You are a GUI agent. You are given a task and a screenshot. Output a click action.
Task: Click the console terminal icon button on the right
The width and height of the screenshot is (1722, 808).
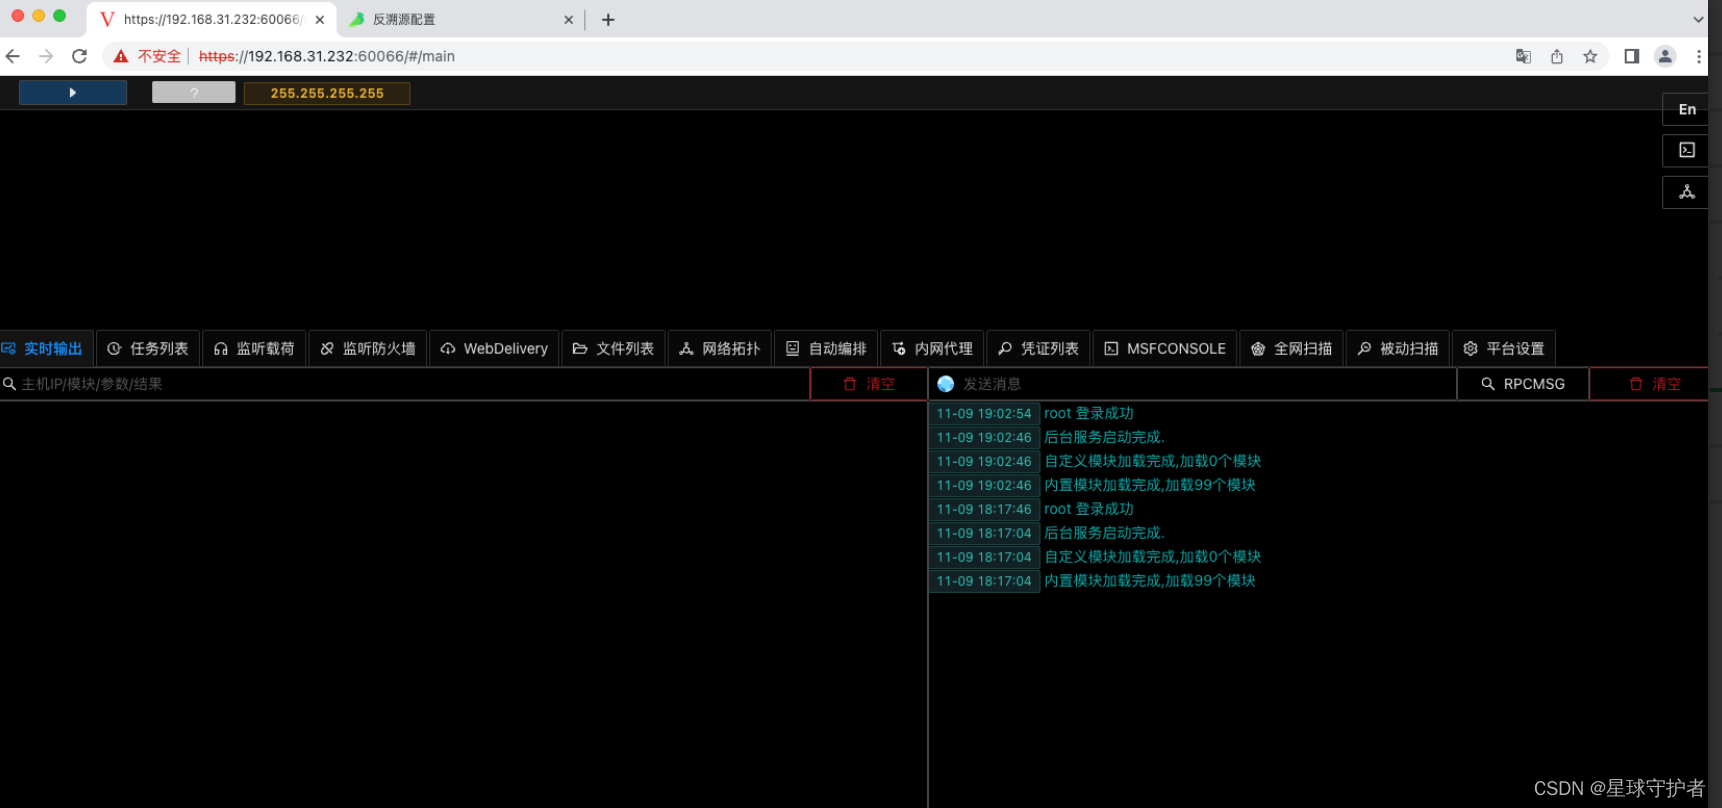point(1687,150)
